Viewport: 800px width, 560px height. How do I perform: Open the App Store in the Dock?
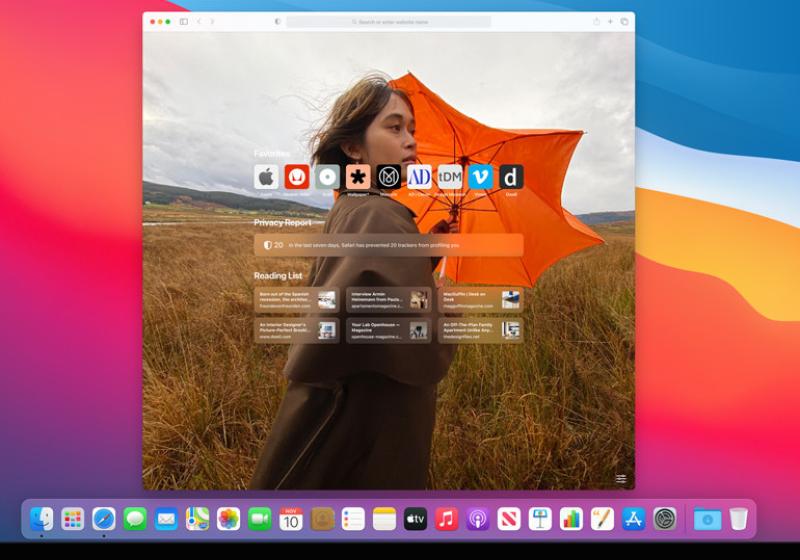coord(634,519)
